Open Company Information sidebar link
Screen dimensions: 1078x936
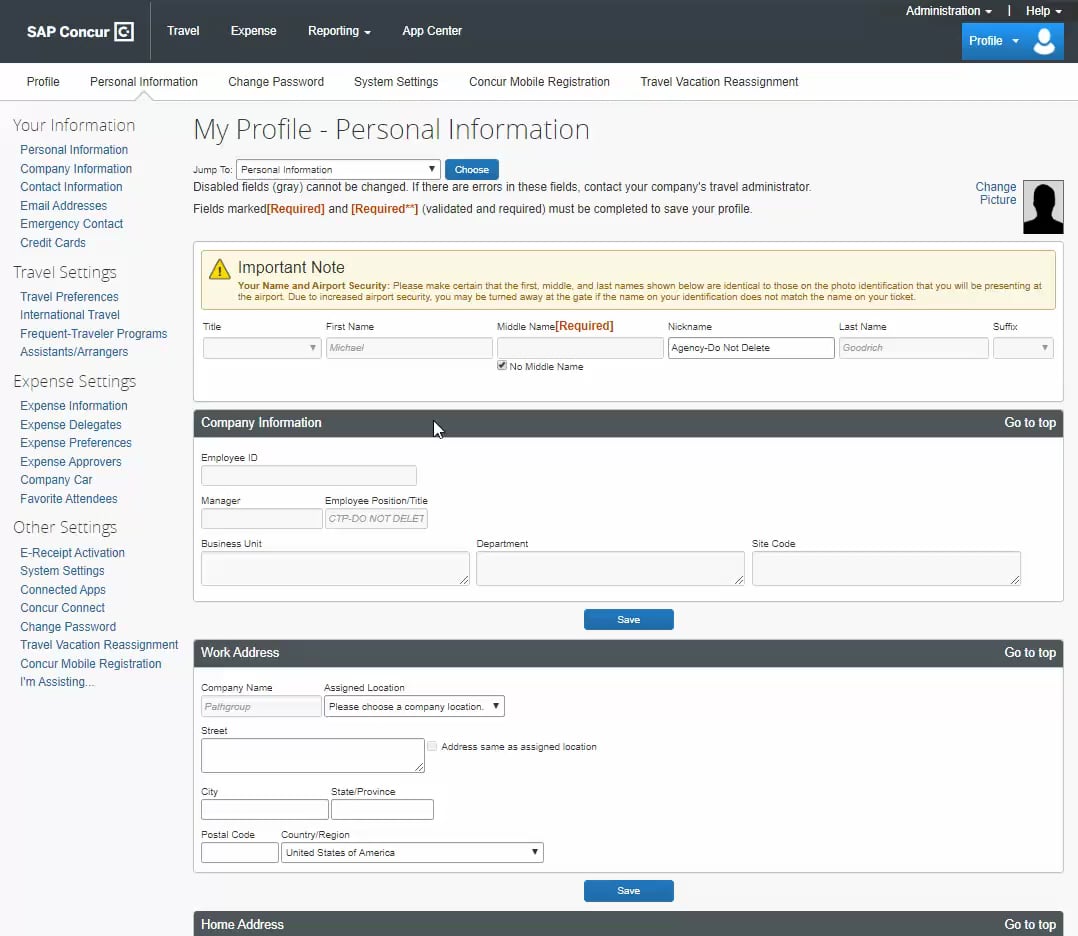pos(76,168)
